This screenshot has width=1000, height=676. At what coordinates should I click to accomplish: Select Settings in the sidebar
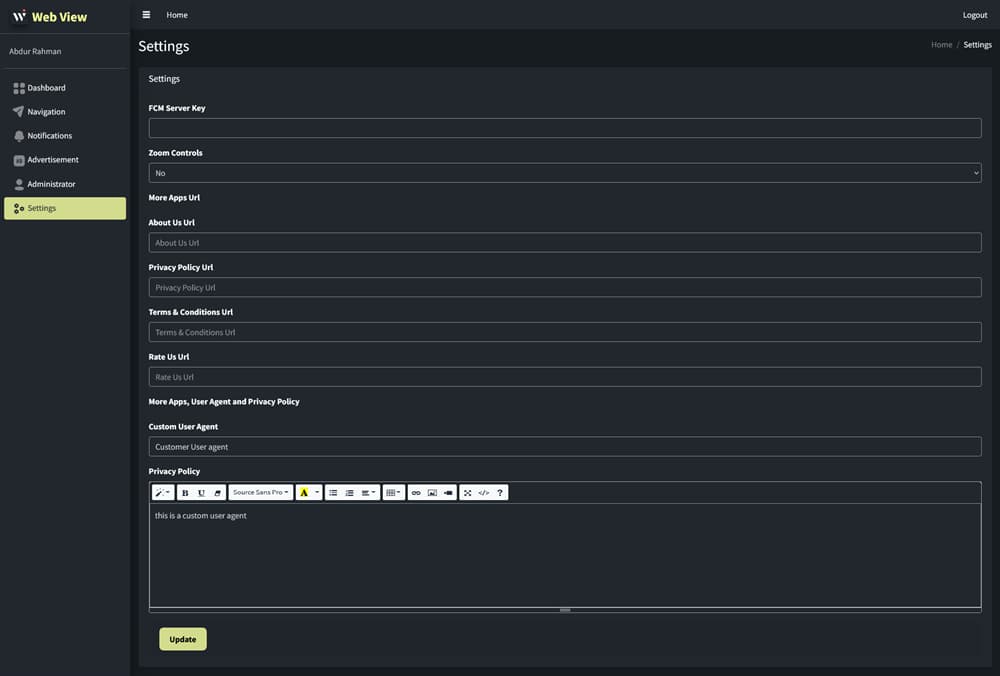coord(65,209)
